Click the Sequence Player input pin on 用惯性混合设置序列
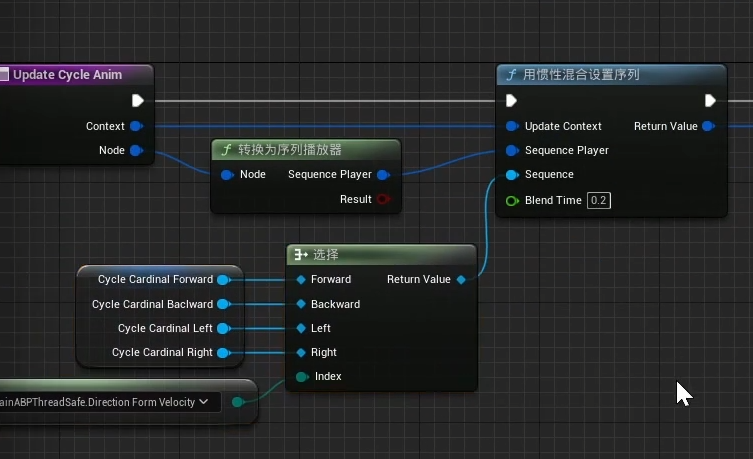This screenshot has height=459, width=753. pos(512,150)
